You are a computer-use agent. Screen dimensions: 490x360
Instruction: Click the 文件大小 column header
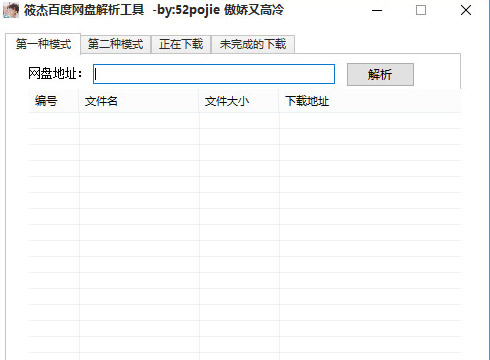pos(239,101)
